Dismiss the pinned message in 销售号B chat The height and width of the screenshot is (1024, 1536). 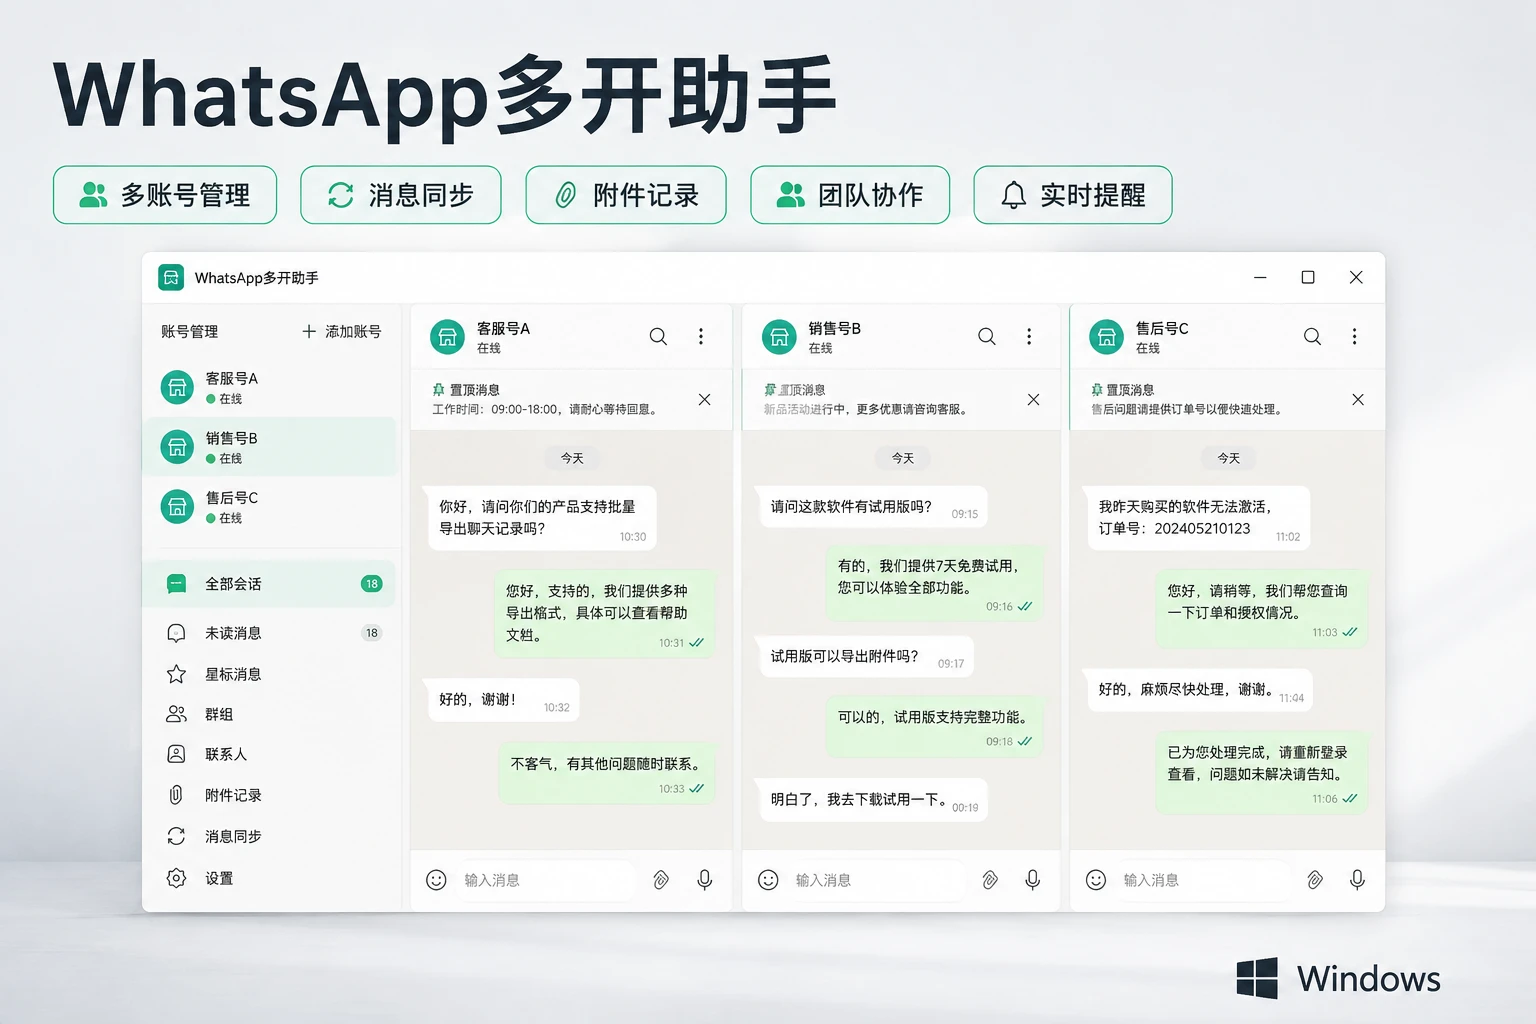tap(1034, 400)
